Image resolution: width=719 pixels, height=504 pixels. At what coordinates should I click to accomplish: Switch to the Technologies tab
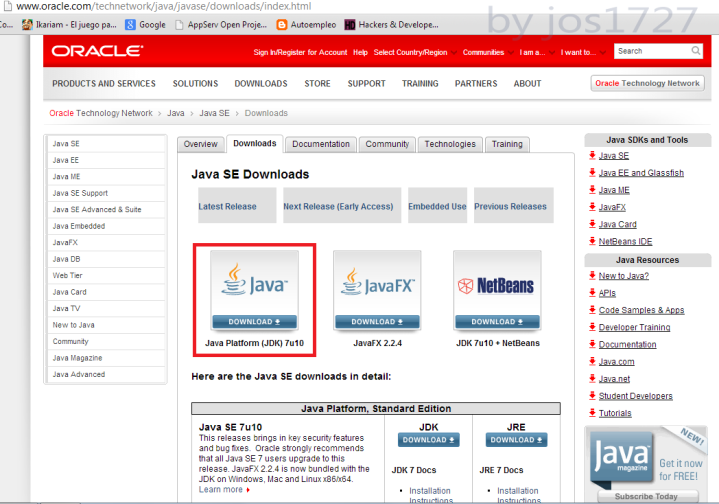pyautogui.click(x=450, y=144)
